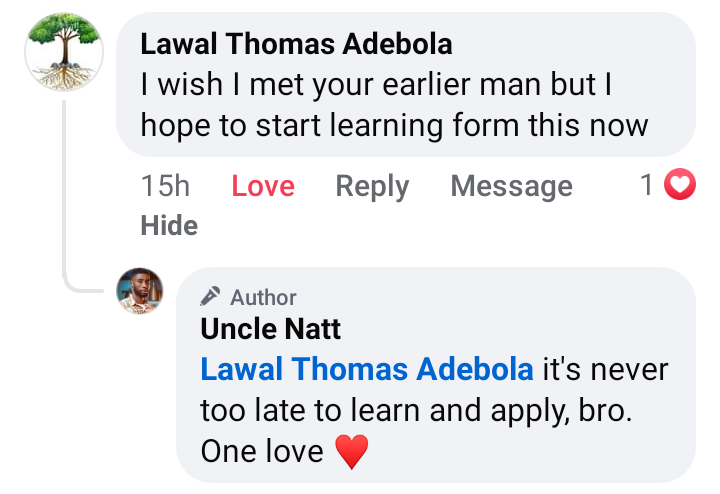720x494 pixels.
Task: Hide Lawal Thomas Adebola's comment
Action: point(169,226)
